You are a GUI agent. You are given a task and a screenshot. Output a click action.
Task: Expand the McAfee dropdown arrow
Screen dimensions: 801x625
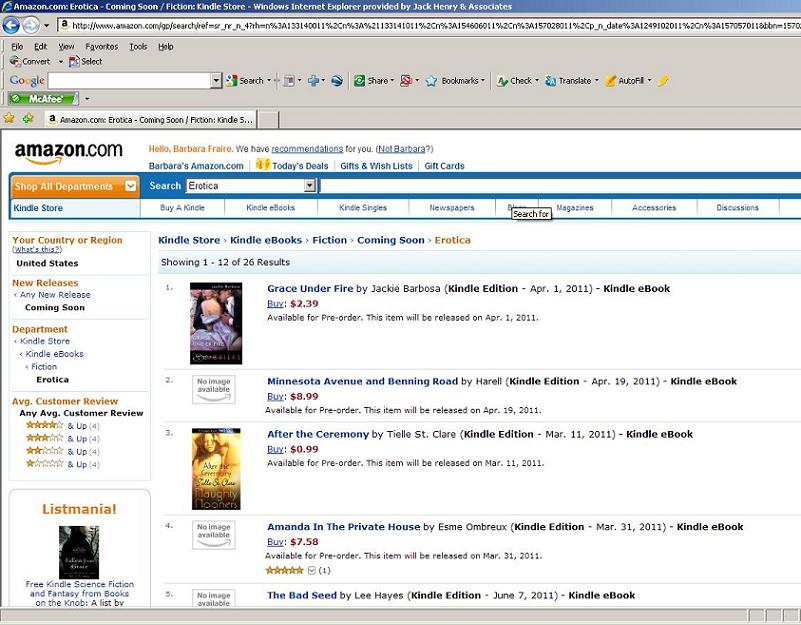pos(87,99)
